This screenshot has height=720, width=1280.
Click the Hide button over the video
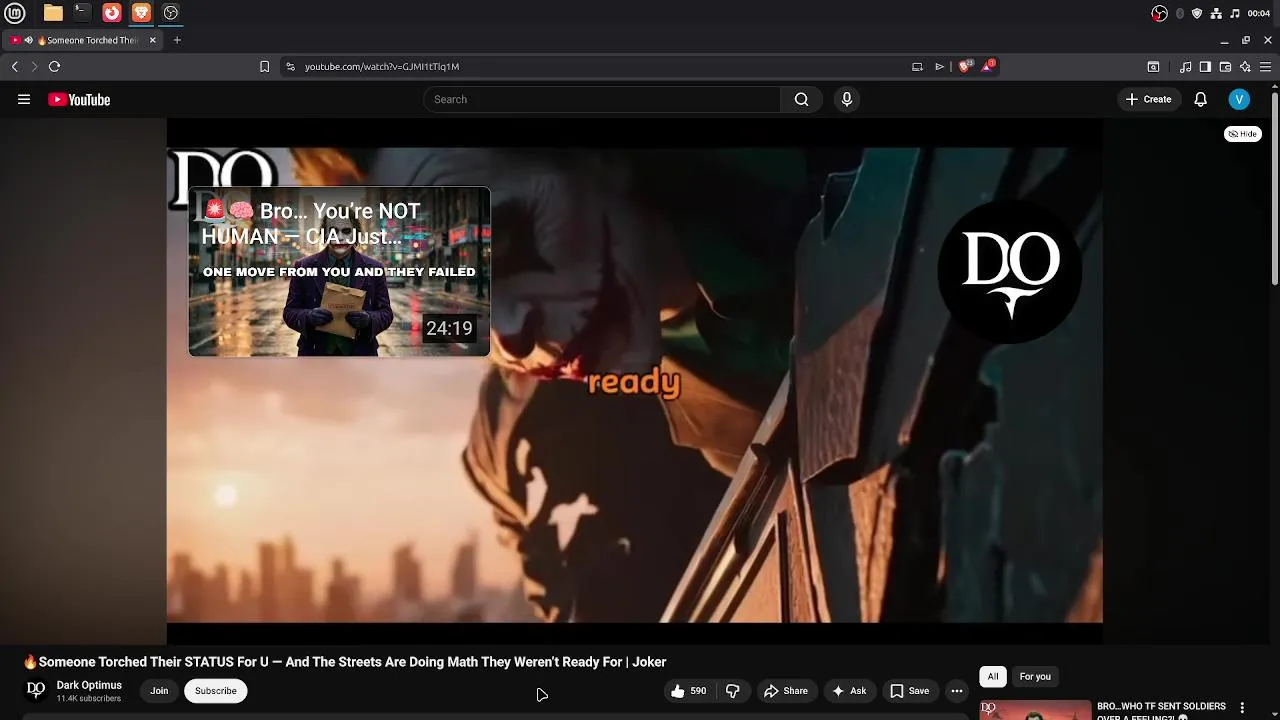click(x=1243, y=134)
